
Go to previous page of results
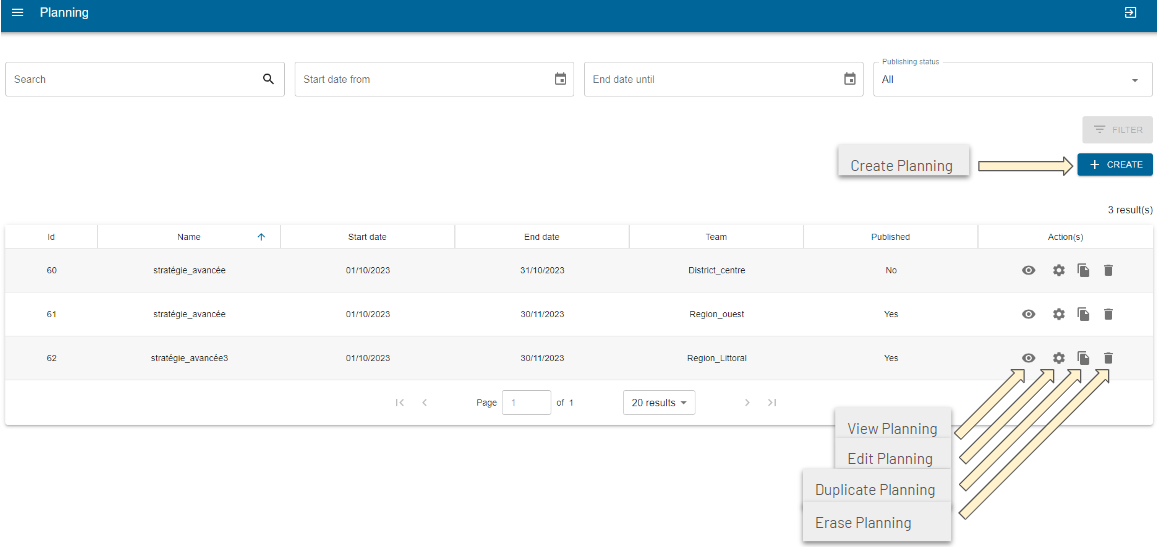tap(424, 402)
